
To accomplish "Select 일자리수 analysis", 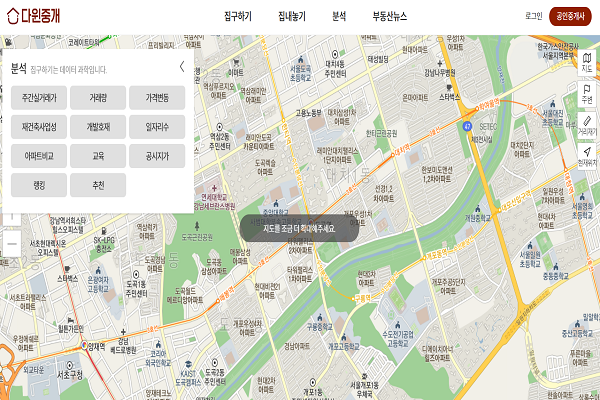I will pos(157,127).
